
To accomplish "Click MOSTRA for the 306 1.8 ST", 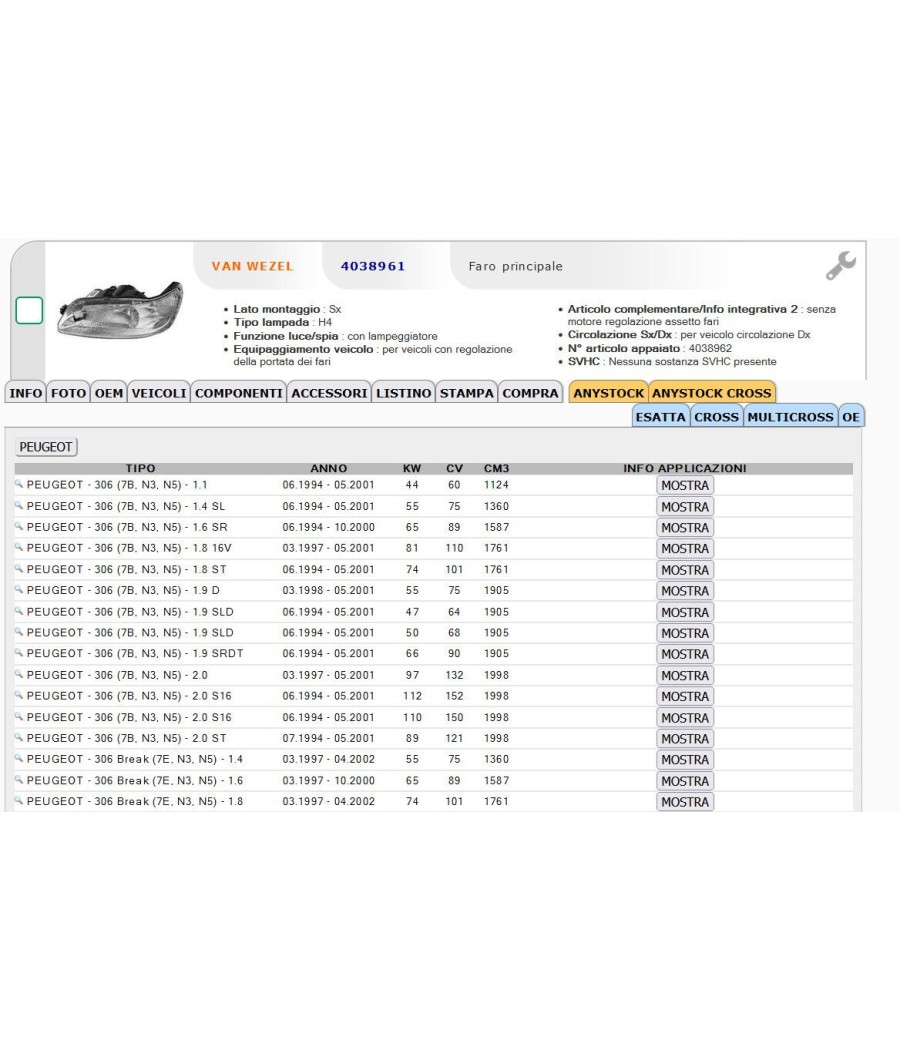I will (685, 570).
